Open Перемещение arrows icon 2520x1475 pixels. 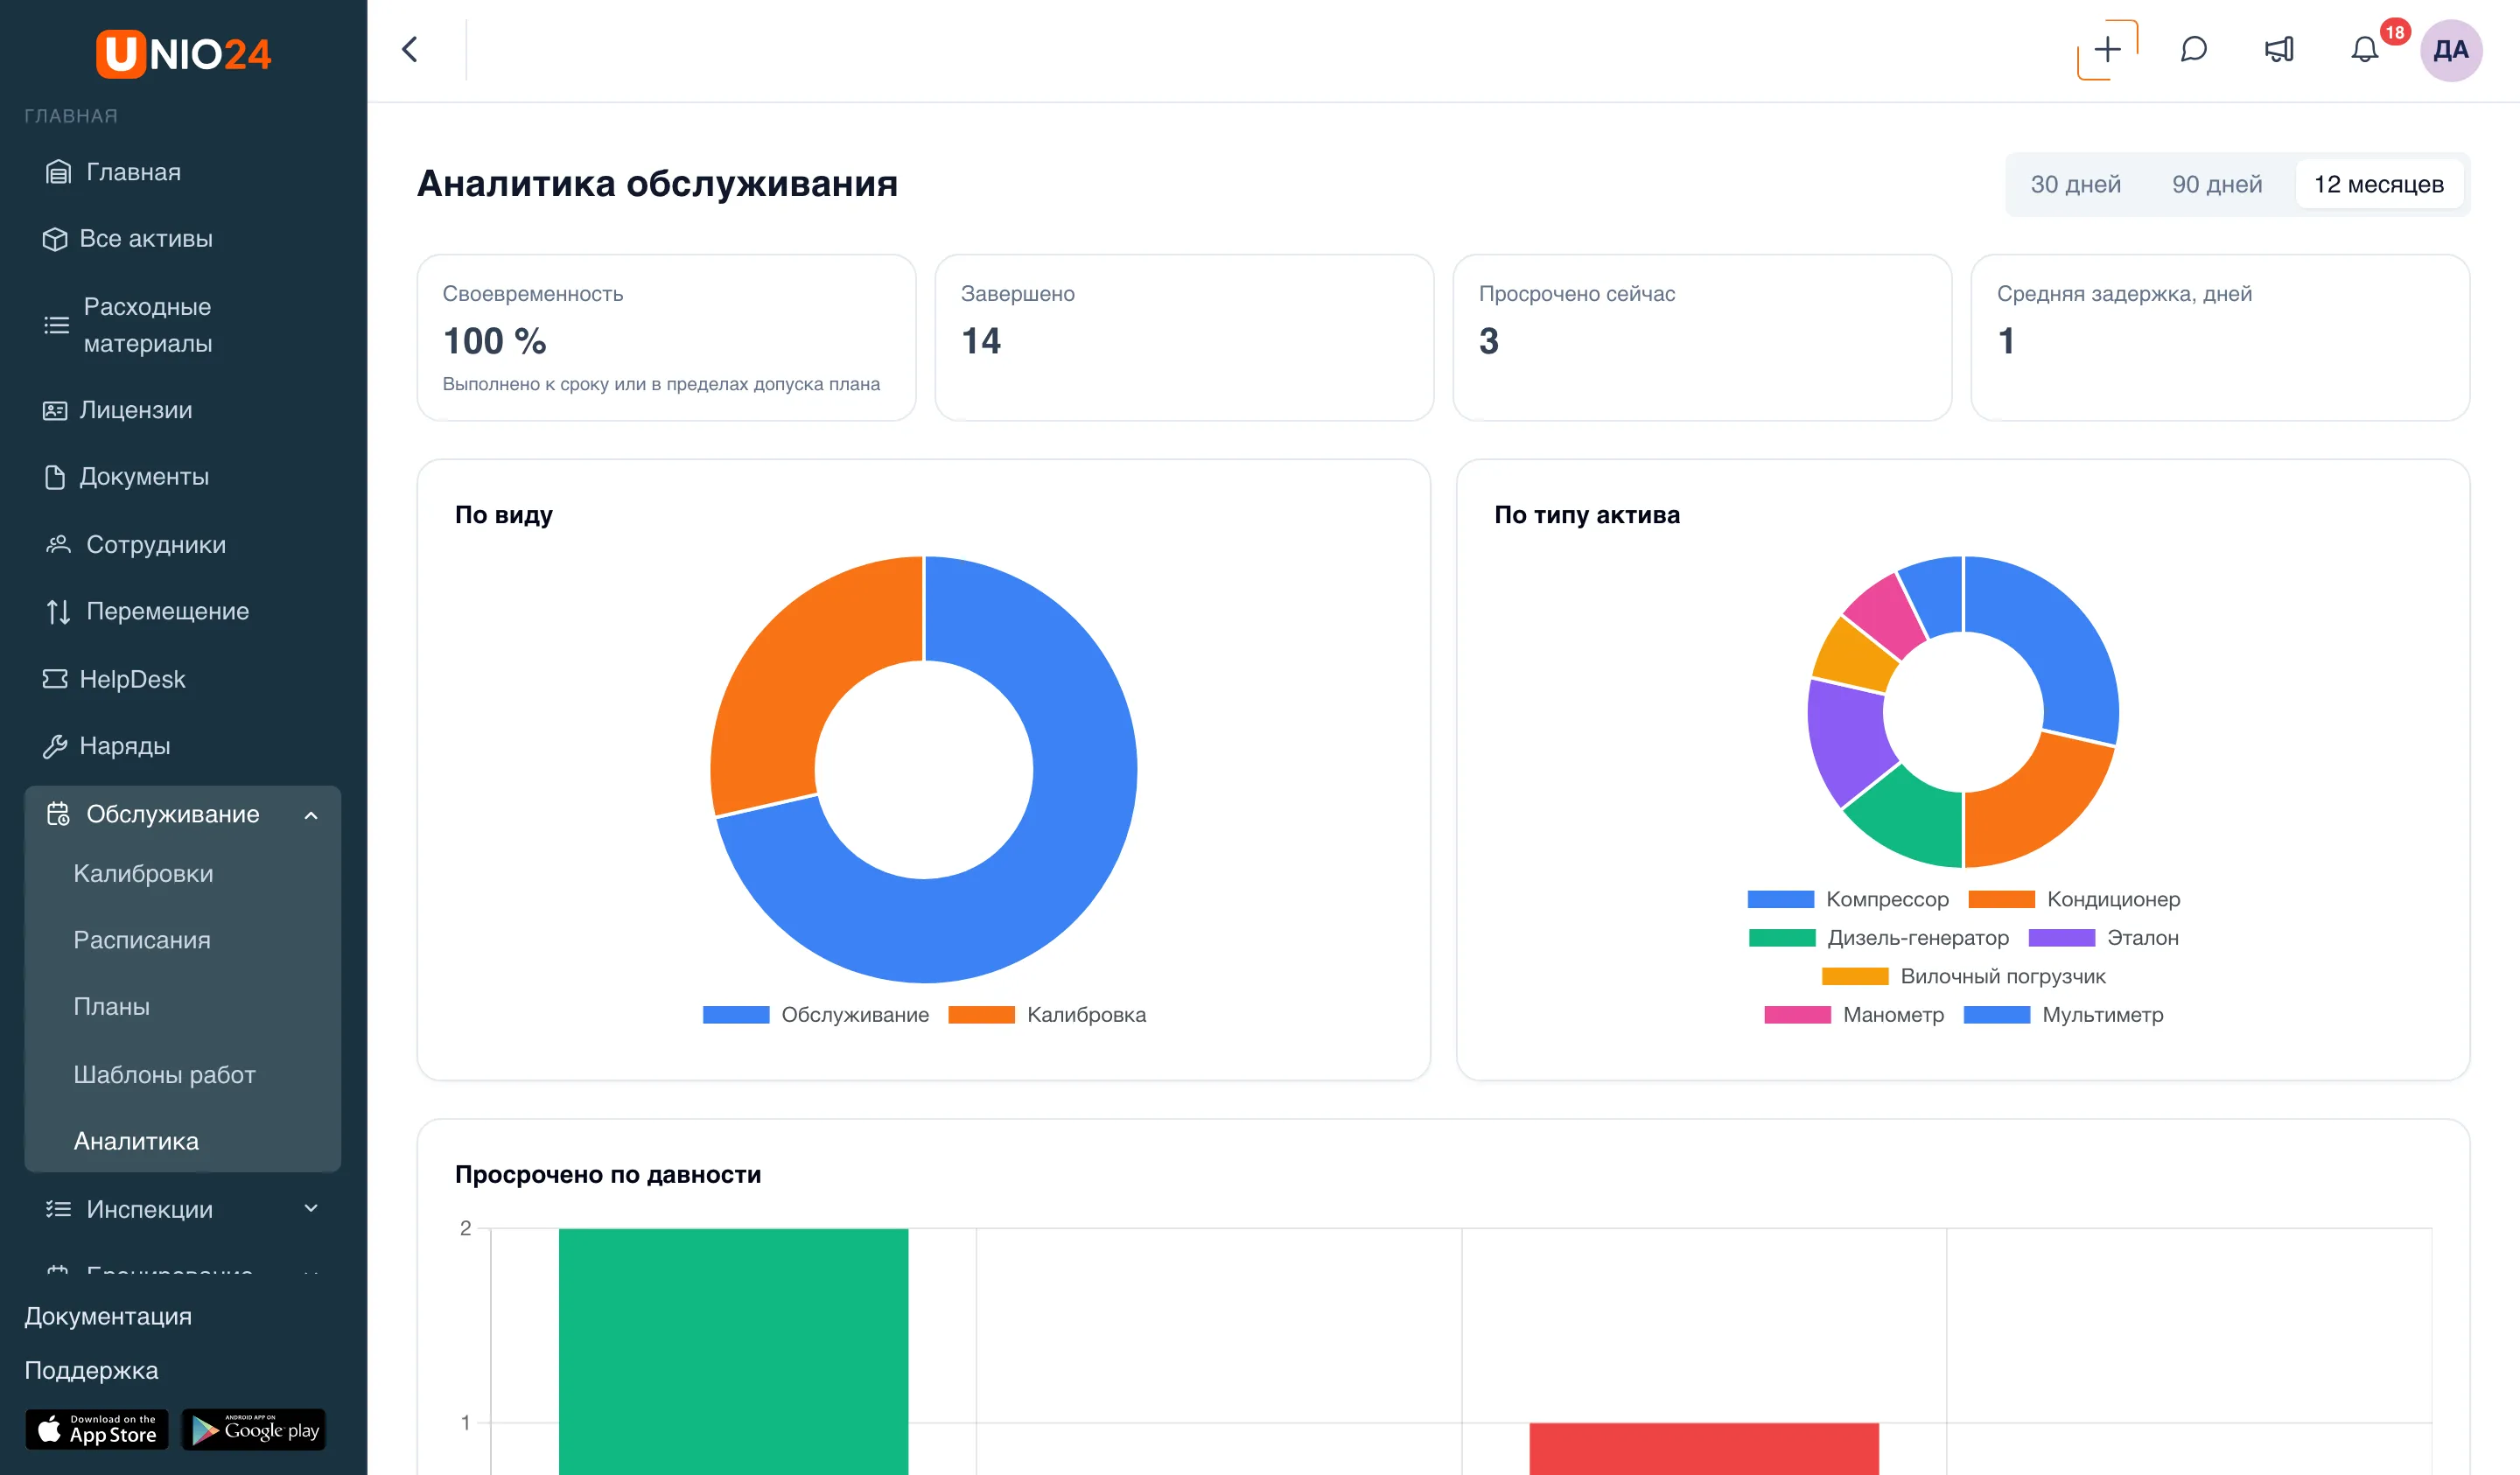point(58,611)
